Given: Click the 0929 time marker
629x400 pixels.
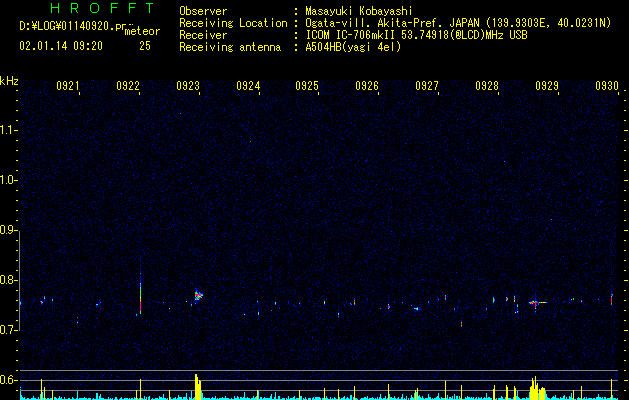Looking at the screenshot, I should tap(547, 85).
